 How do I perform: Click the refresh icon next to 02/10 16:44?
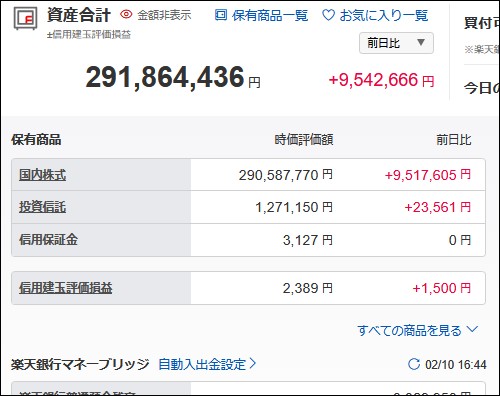[414, 364]
